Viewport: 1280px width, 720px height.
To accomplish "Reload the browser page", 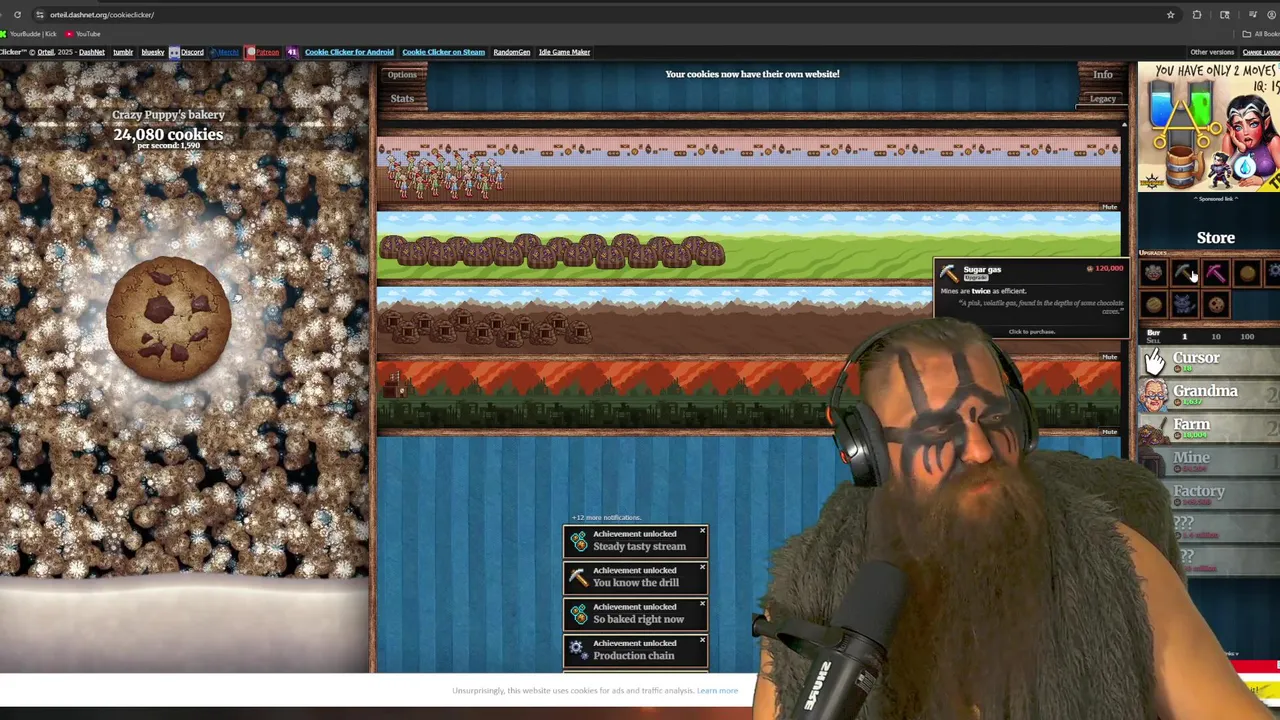I will click(x=17, y=15).
